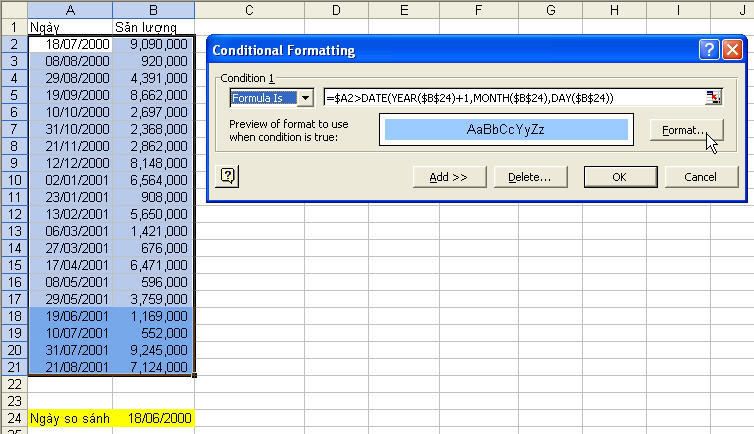
Task: Select column header G
Action: 551,10
